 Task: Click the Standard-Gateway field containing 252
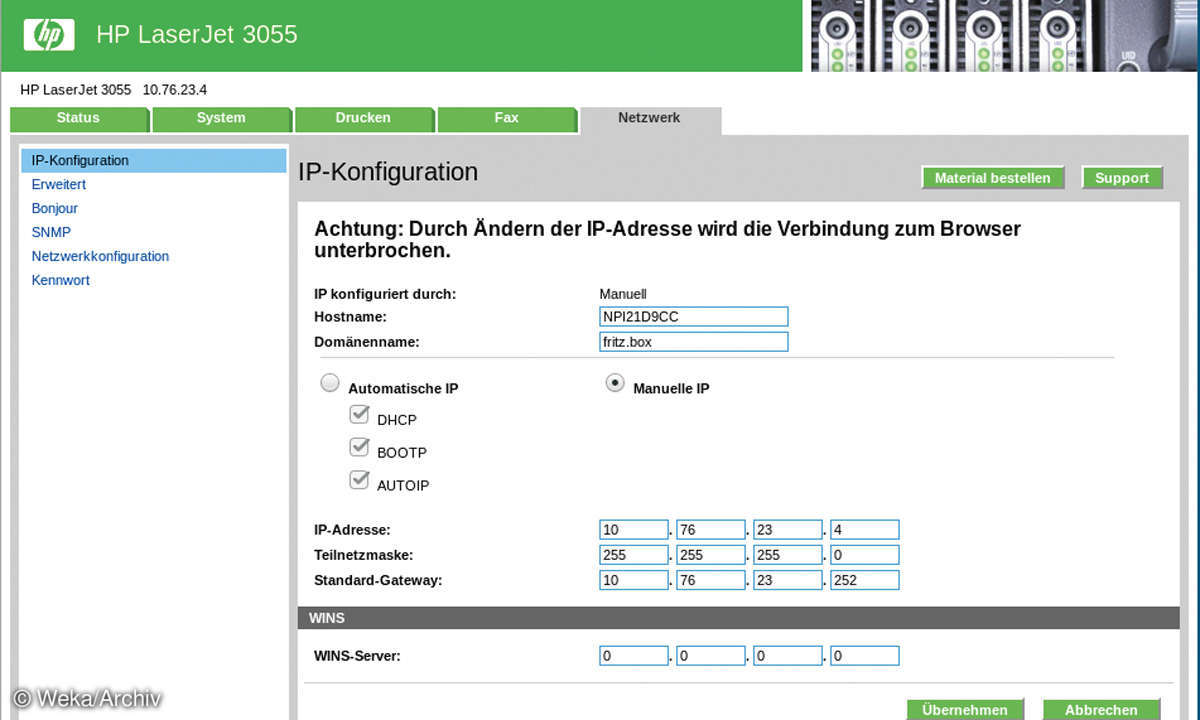(x=864, y=580)
